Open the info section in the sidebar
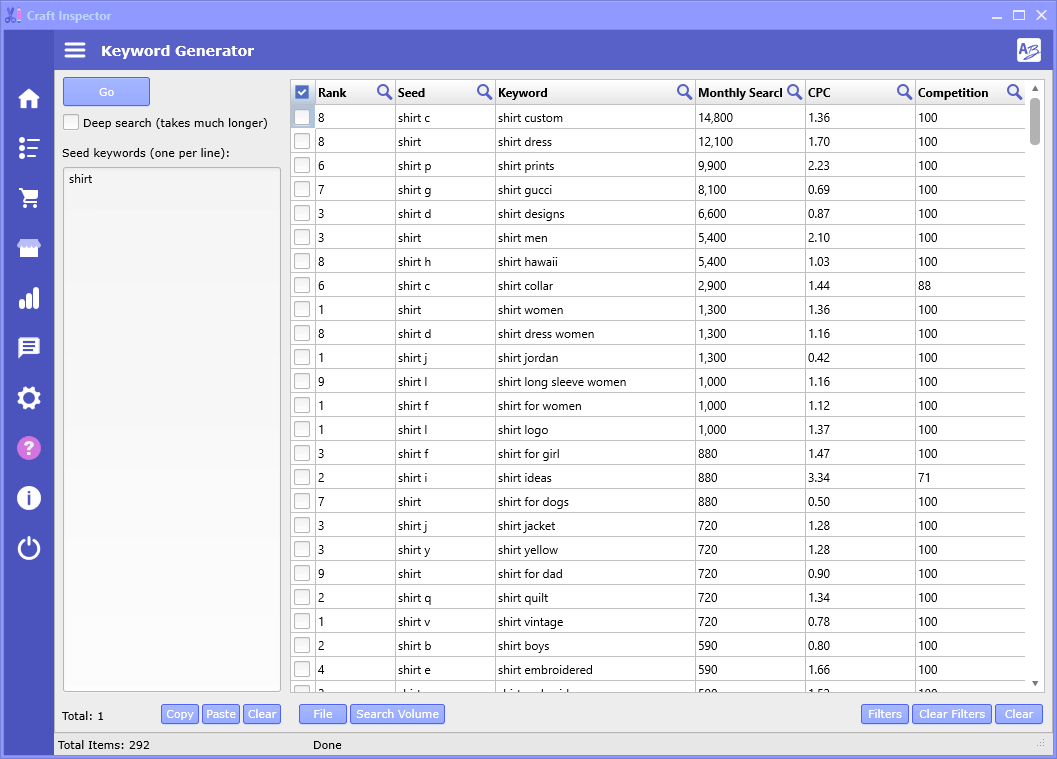This screenshot has width=1057, height=759. point(28,498)
